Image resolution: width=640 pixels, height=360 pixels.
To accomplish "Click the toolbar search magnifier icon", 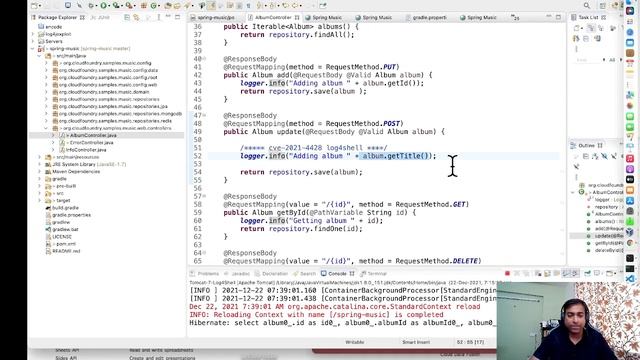I will 587,5.
